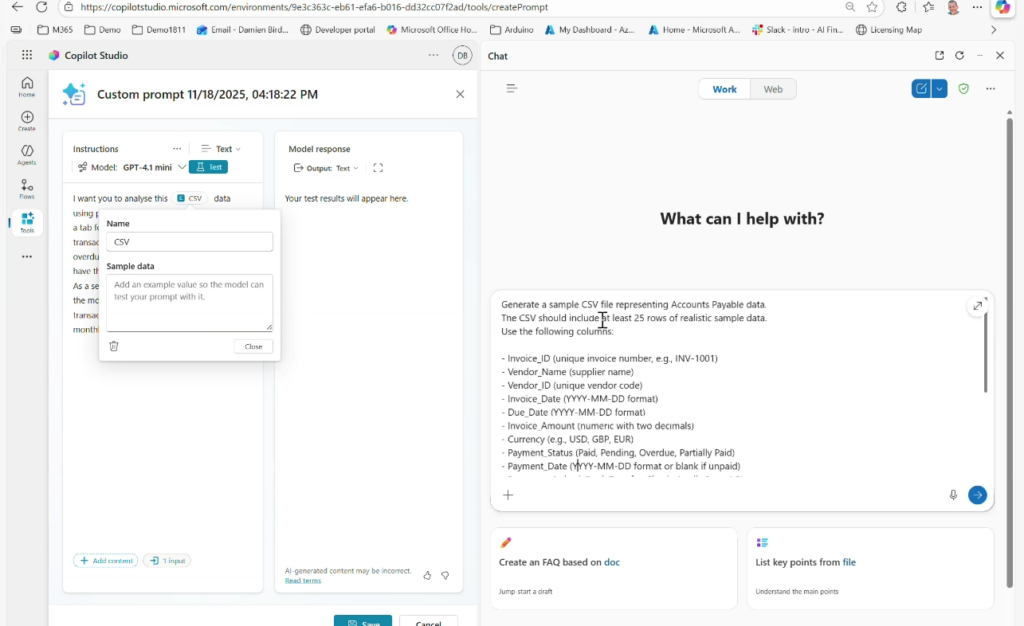Run the prompt with Test button
The height and width of the screenshot is (626, 1024).
[x=208, y=167]
